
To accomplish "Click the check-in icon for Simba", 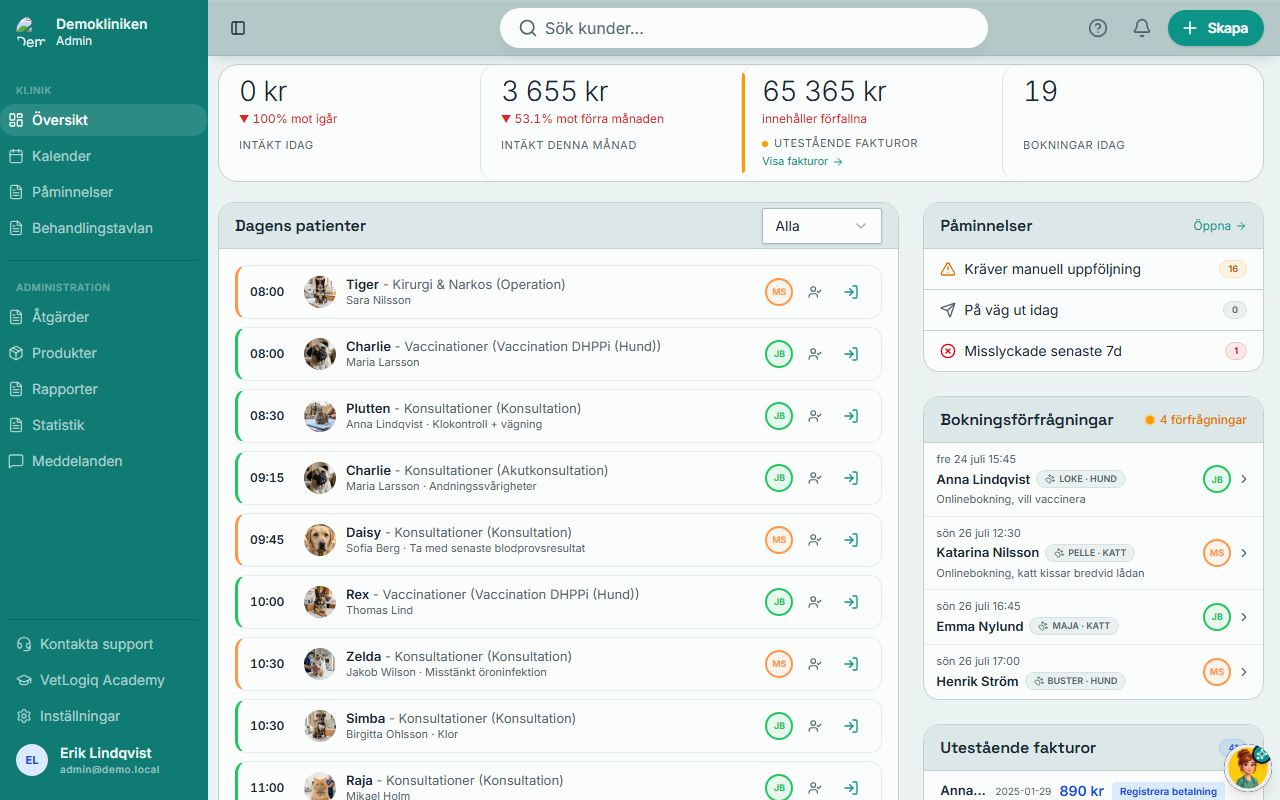I will (851, 726).
